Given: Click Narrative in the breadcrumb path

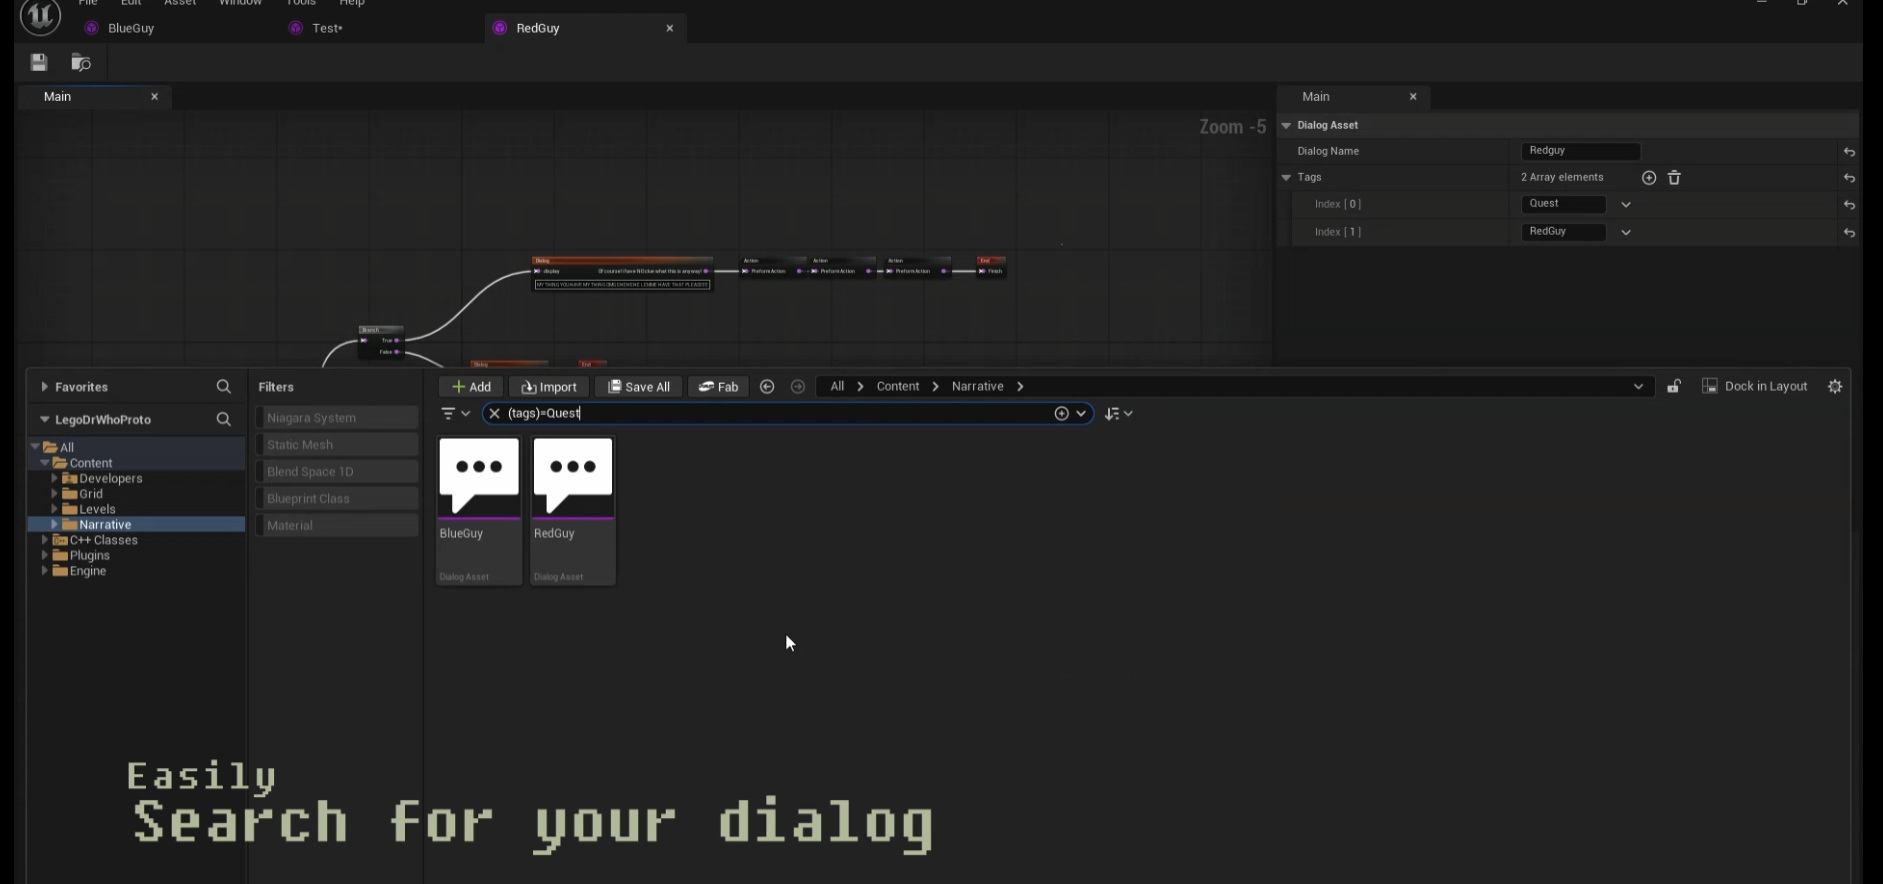Looking at the screenshot, I should [x=978, y=387].
